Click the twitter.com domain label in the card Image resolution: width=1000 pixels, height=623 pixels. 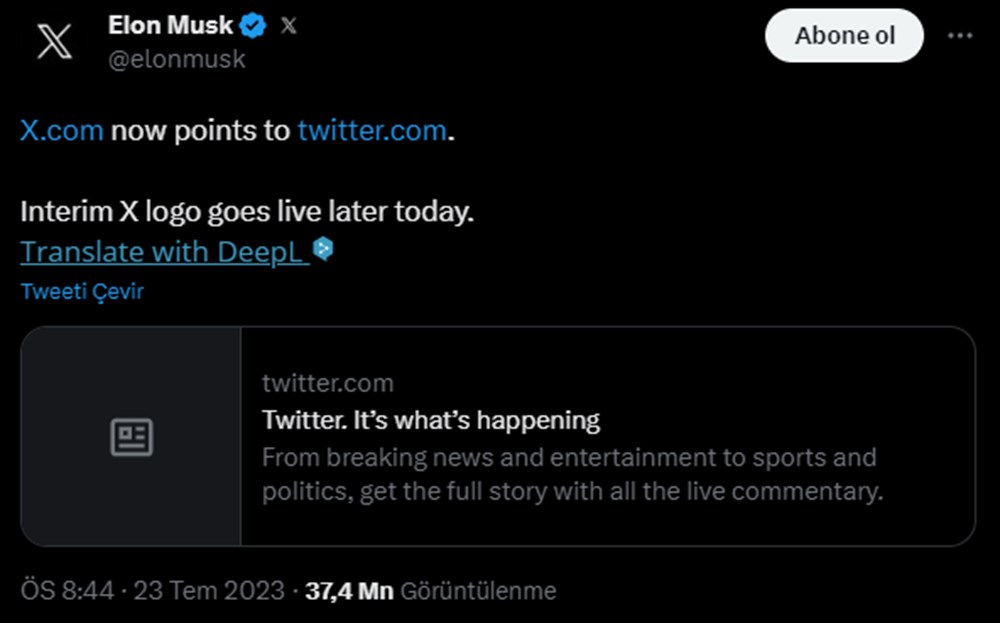click(x=327, y=383)
